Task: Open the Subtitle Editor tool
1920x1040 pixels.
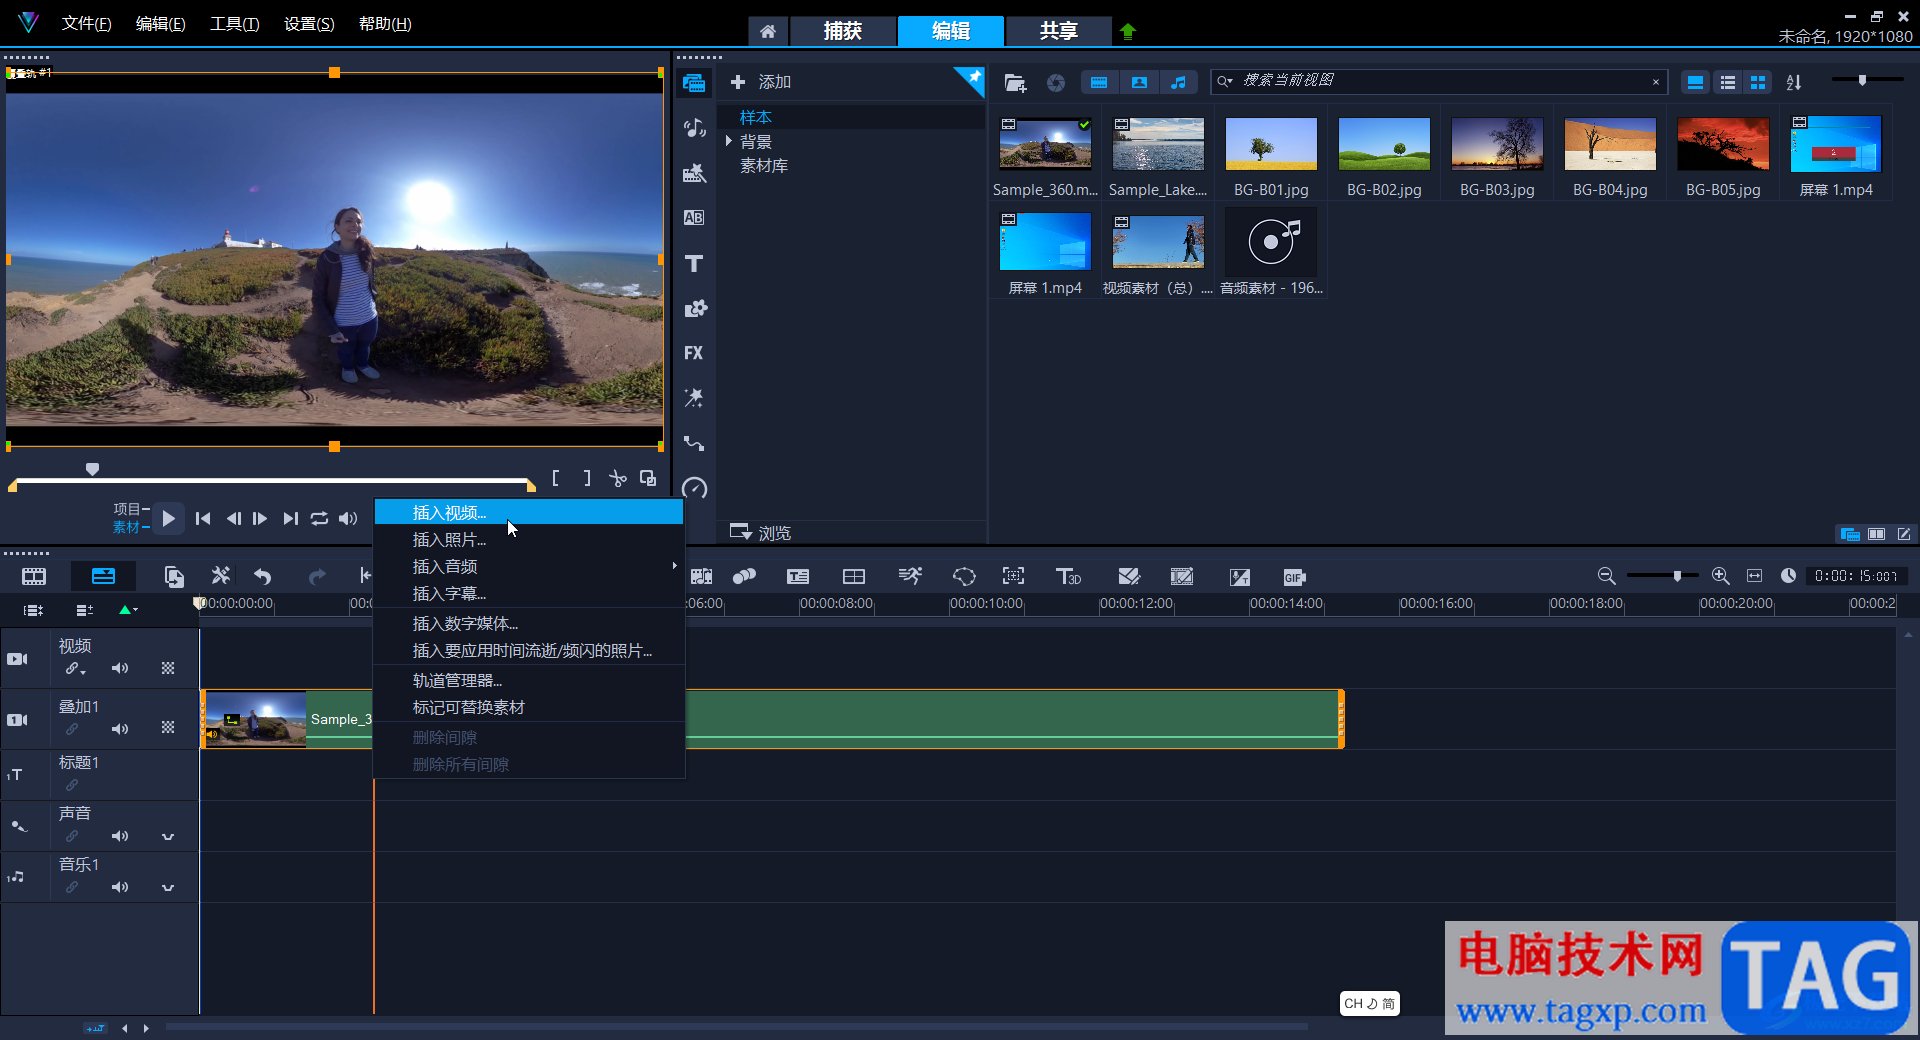Action: [798, 576]
